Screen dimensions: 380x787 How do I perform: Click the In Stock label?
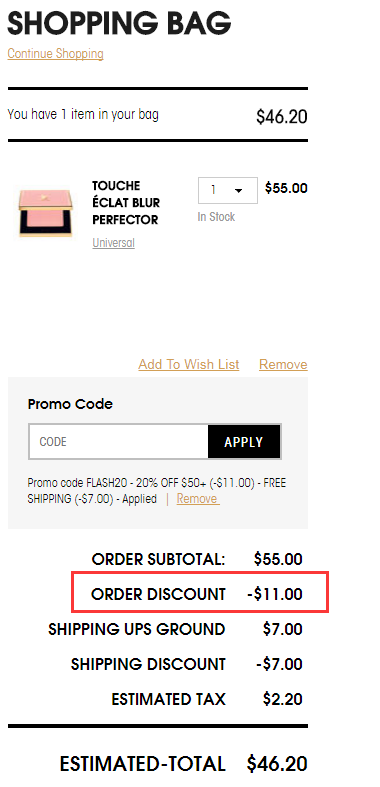click(x=216, y=217)
